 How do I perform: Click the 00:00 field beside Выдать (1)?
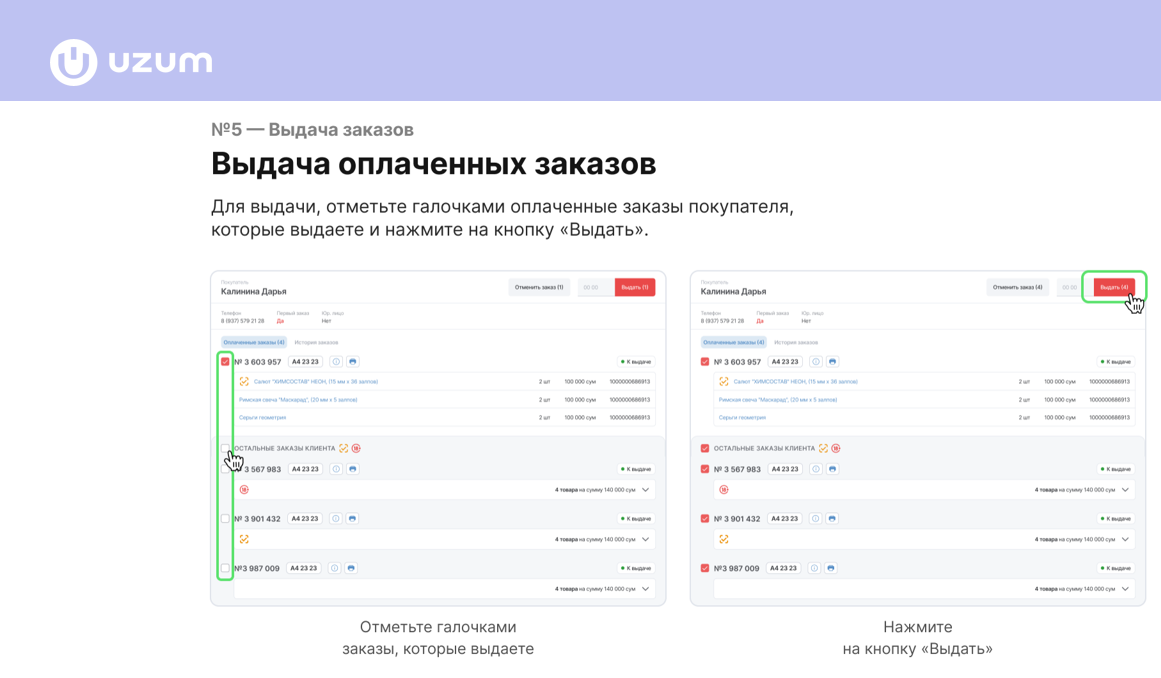tap(595, 287)
